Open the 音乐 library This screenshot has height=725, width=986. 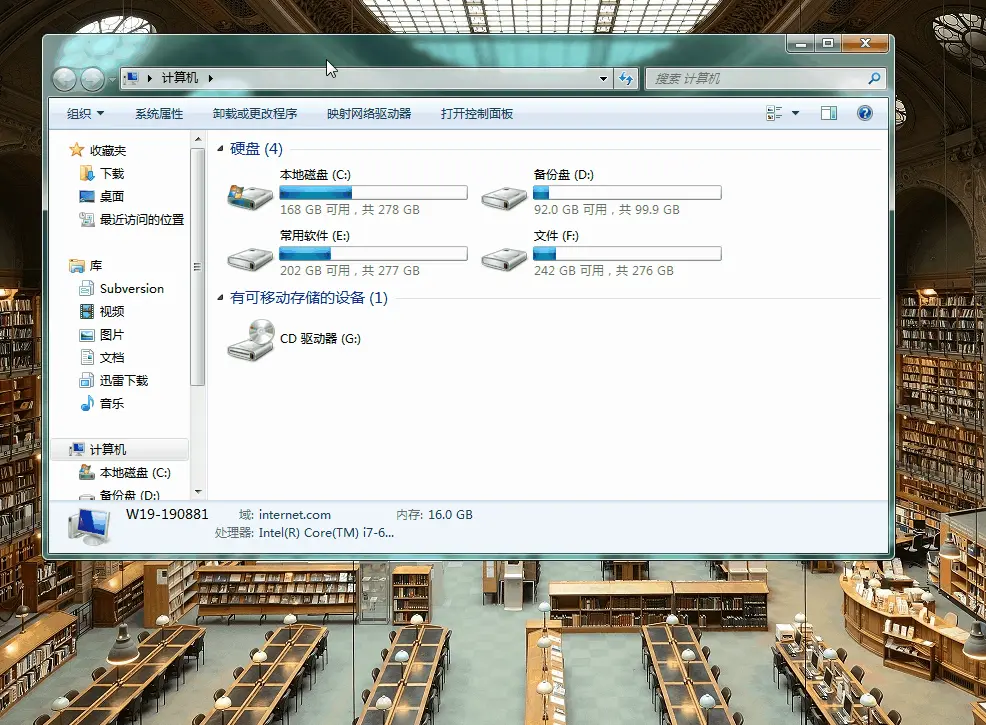[102, 403]
